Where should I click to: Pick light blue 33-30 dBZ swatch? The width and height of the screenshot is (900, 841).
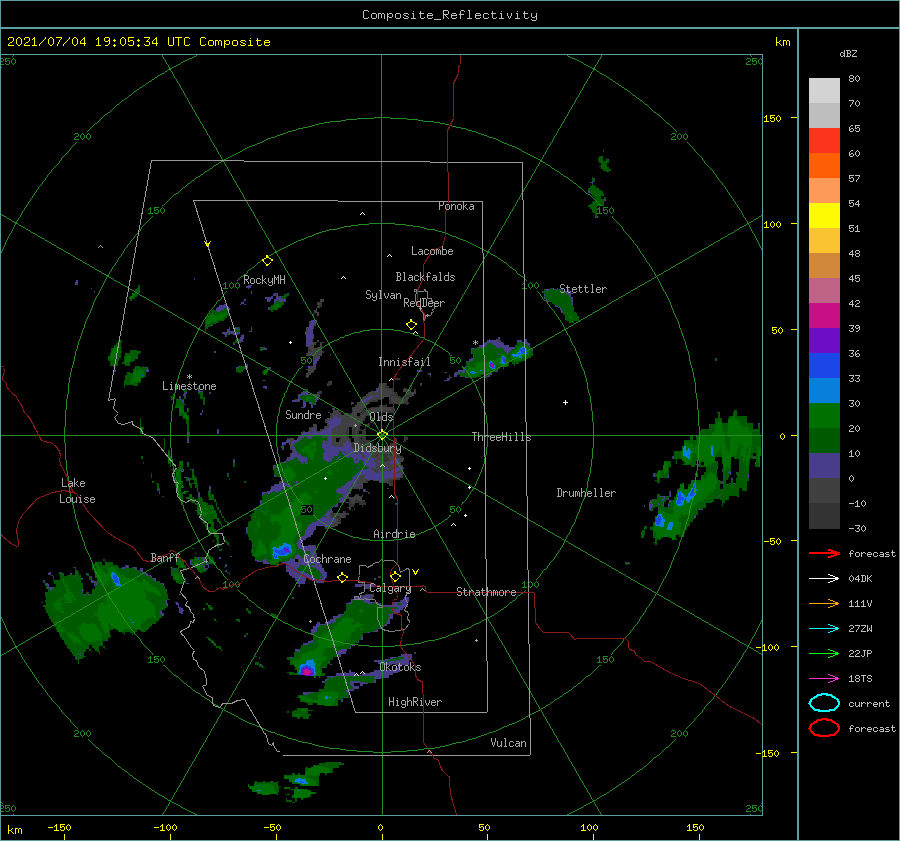tap(824, 390)
